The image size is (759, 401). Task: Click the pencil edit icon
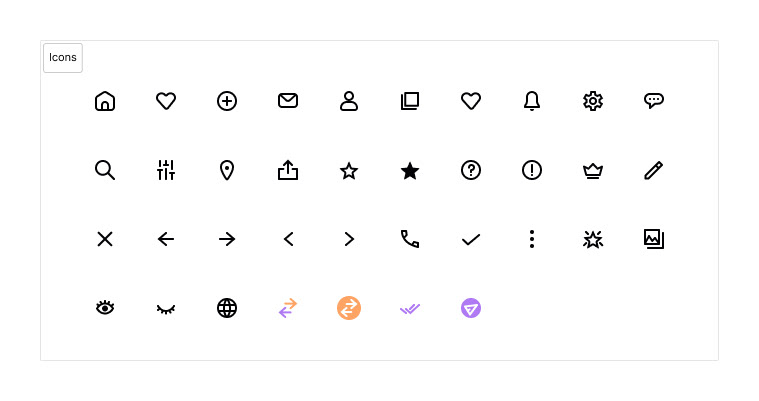[x=654, y=170]
